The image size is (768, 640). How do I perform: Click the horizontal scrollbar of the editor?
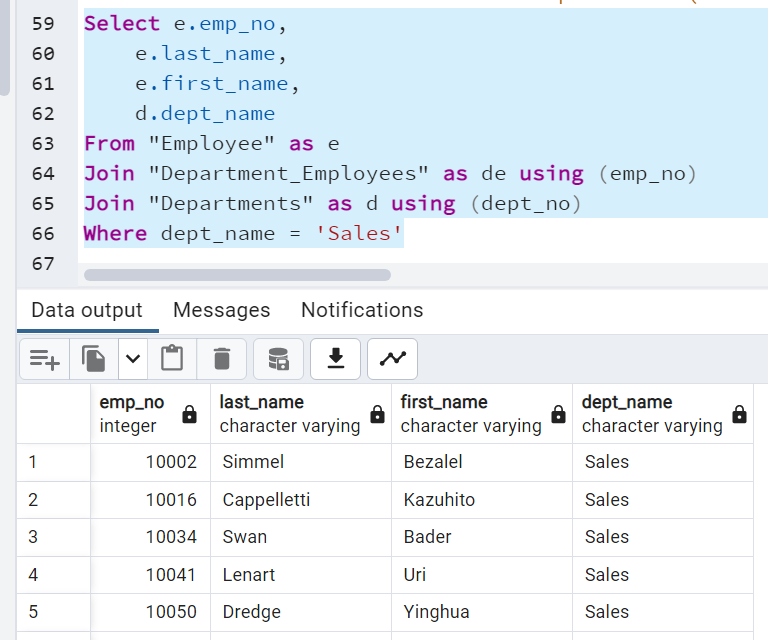pos(237,275)
